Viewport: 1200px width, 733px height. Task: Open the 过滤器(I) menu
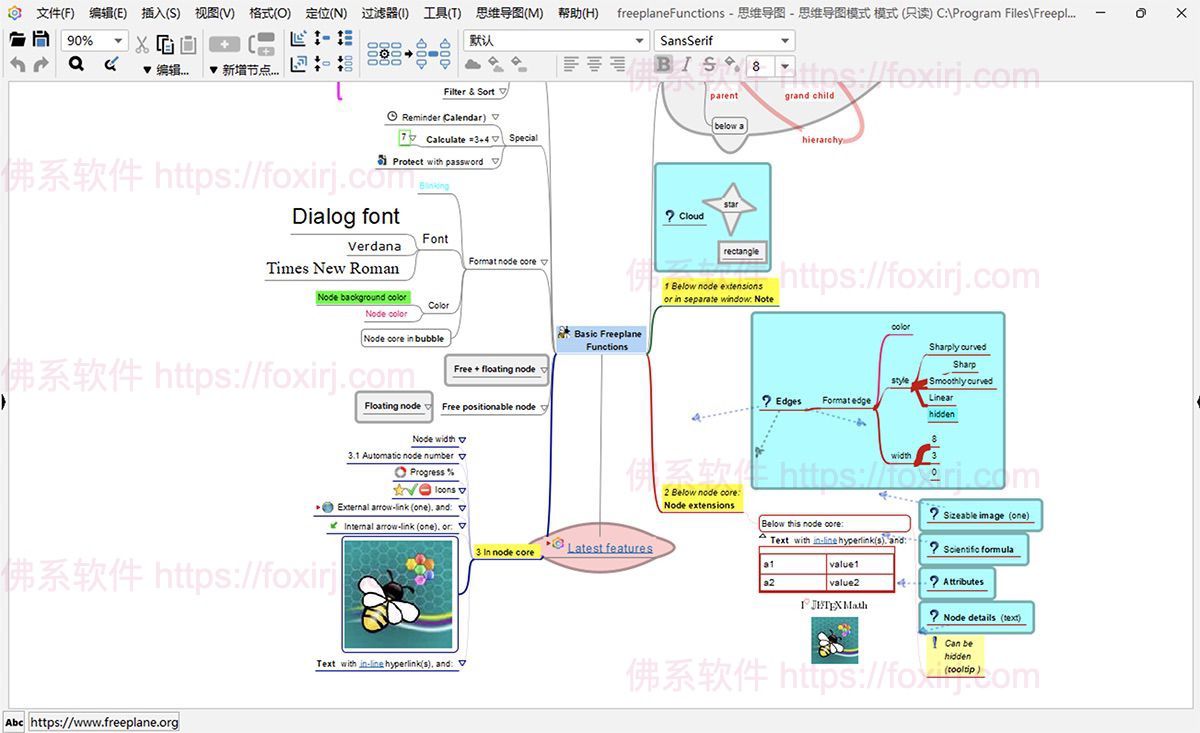point(384,13)
